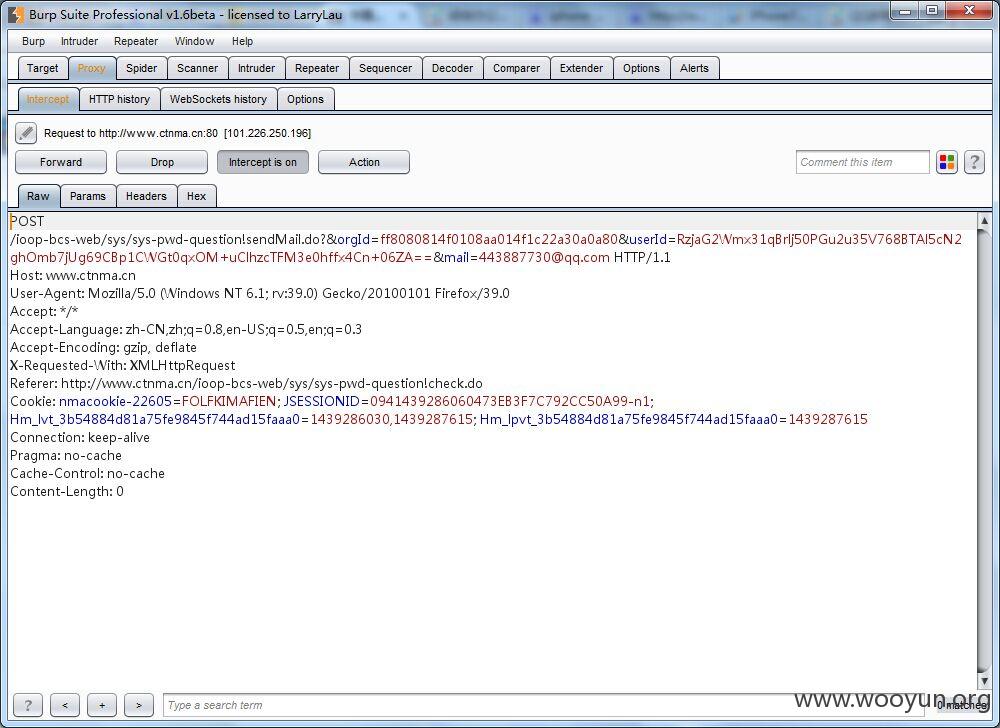Open the Repeater menu in menu bar
The image size is (1000, 728).
[x=136, y=41]
